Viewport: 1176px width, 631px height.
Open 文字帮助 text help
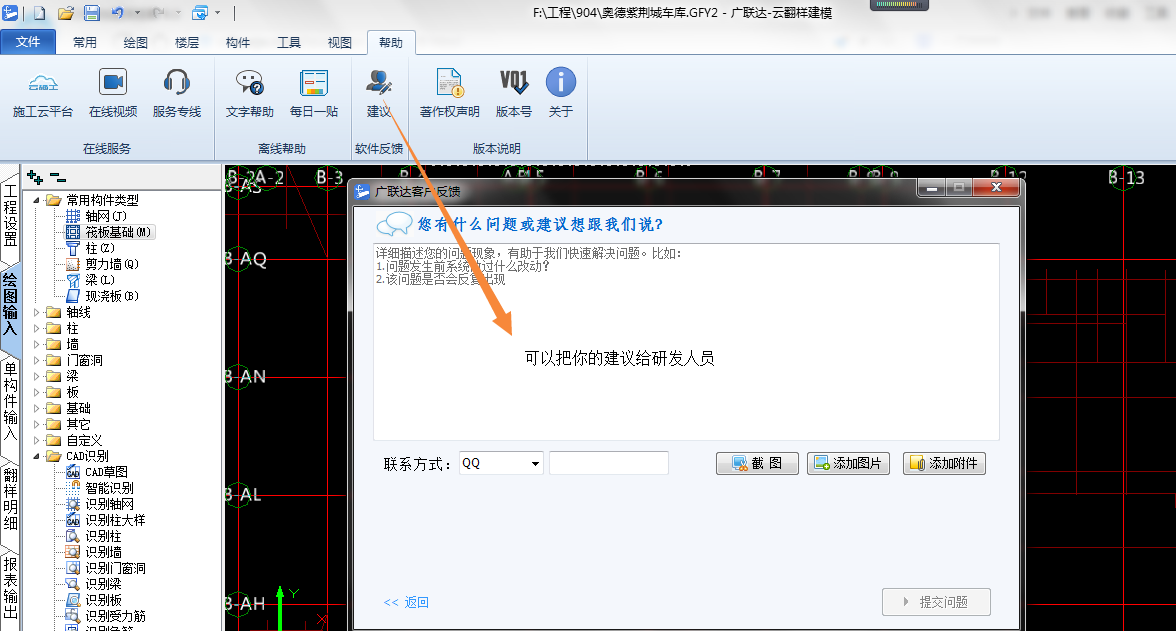click(250, 94)
